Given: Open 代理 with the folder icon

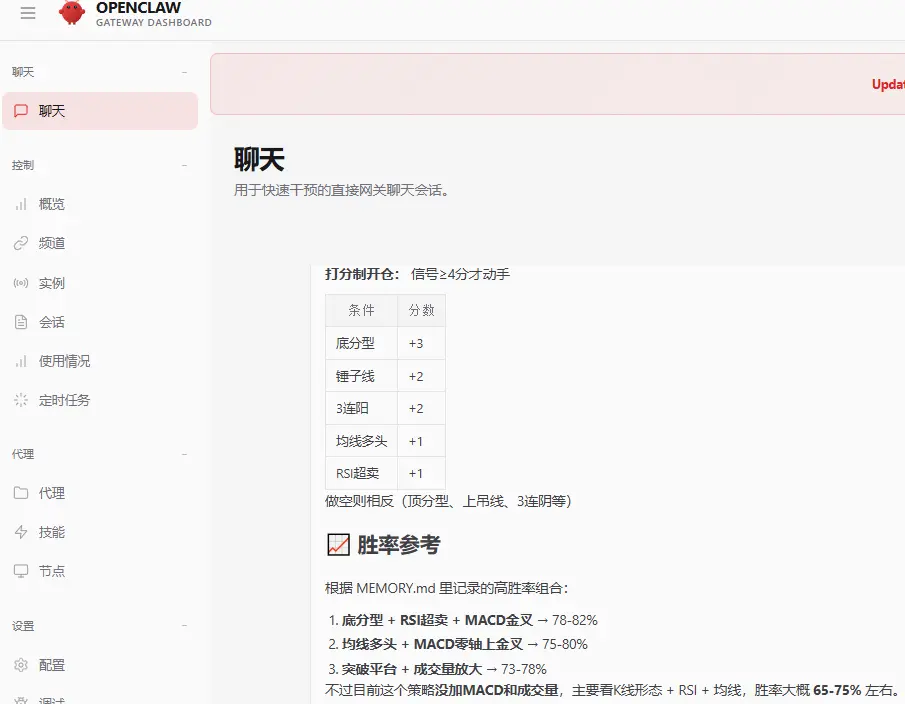Looking at the screenshot, I should (19, 492).
